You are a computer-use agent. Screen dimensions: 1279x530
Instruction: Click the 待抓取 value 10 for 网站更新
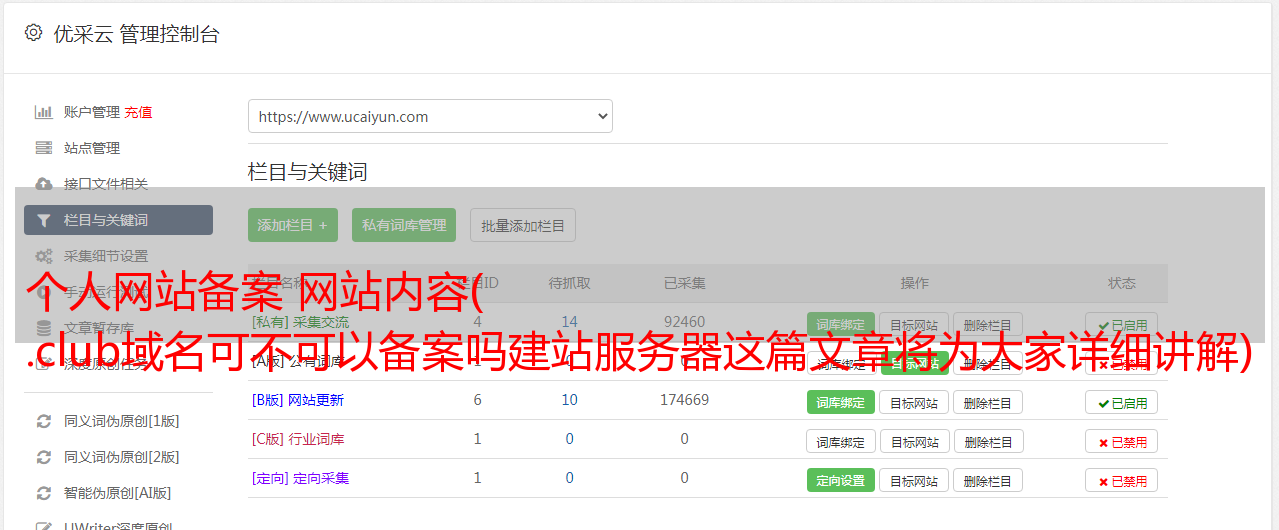pos(570,400)
